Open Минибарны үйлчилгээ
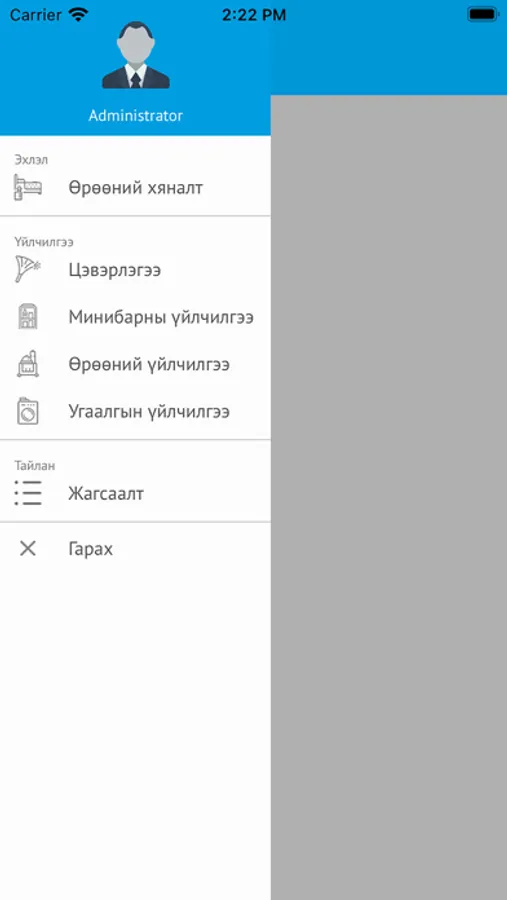 point(135,317)
